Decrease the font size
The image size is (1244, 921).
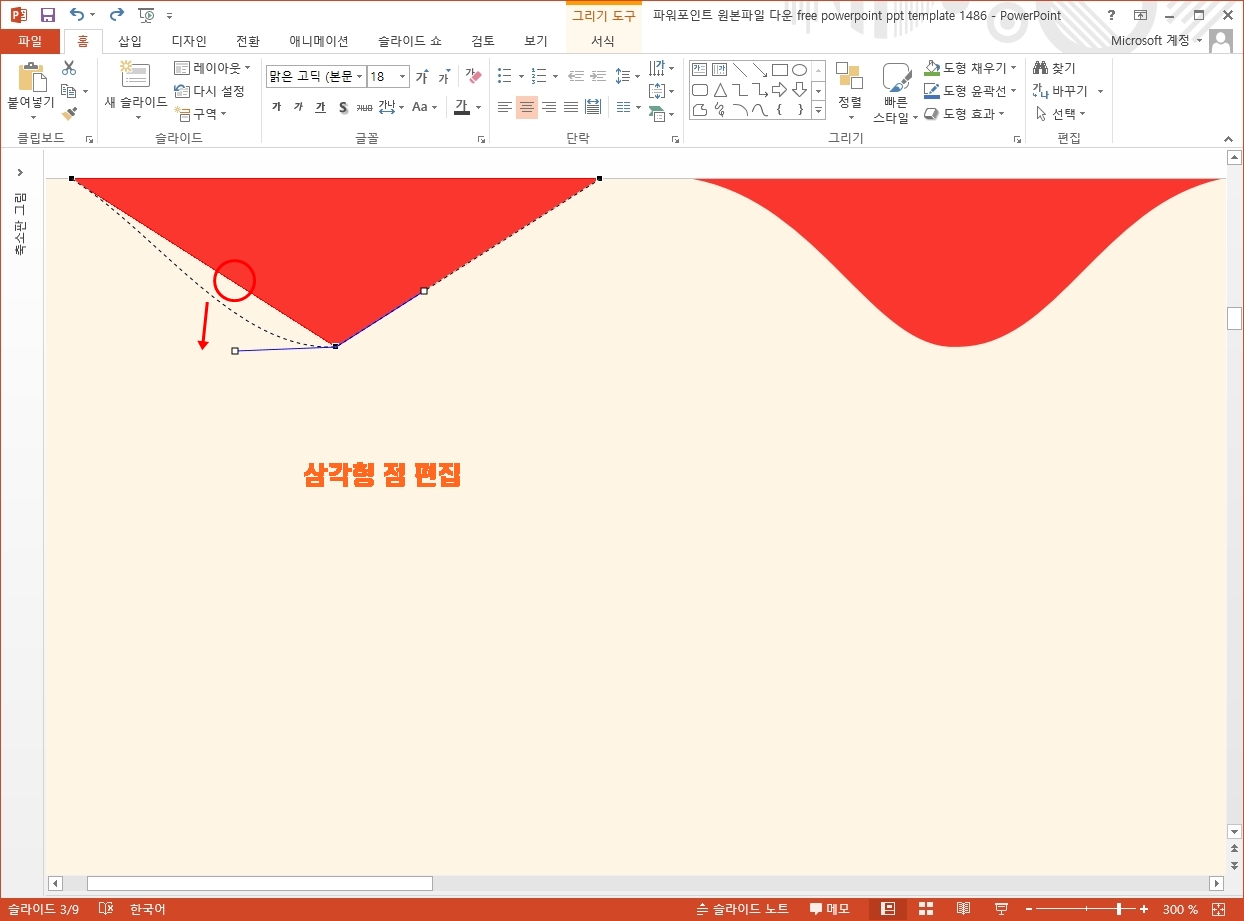click(443, 77)
